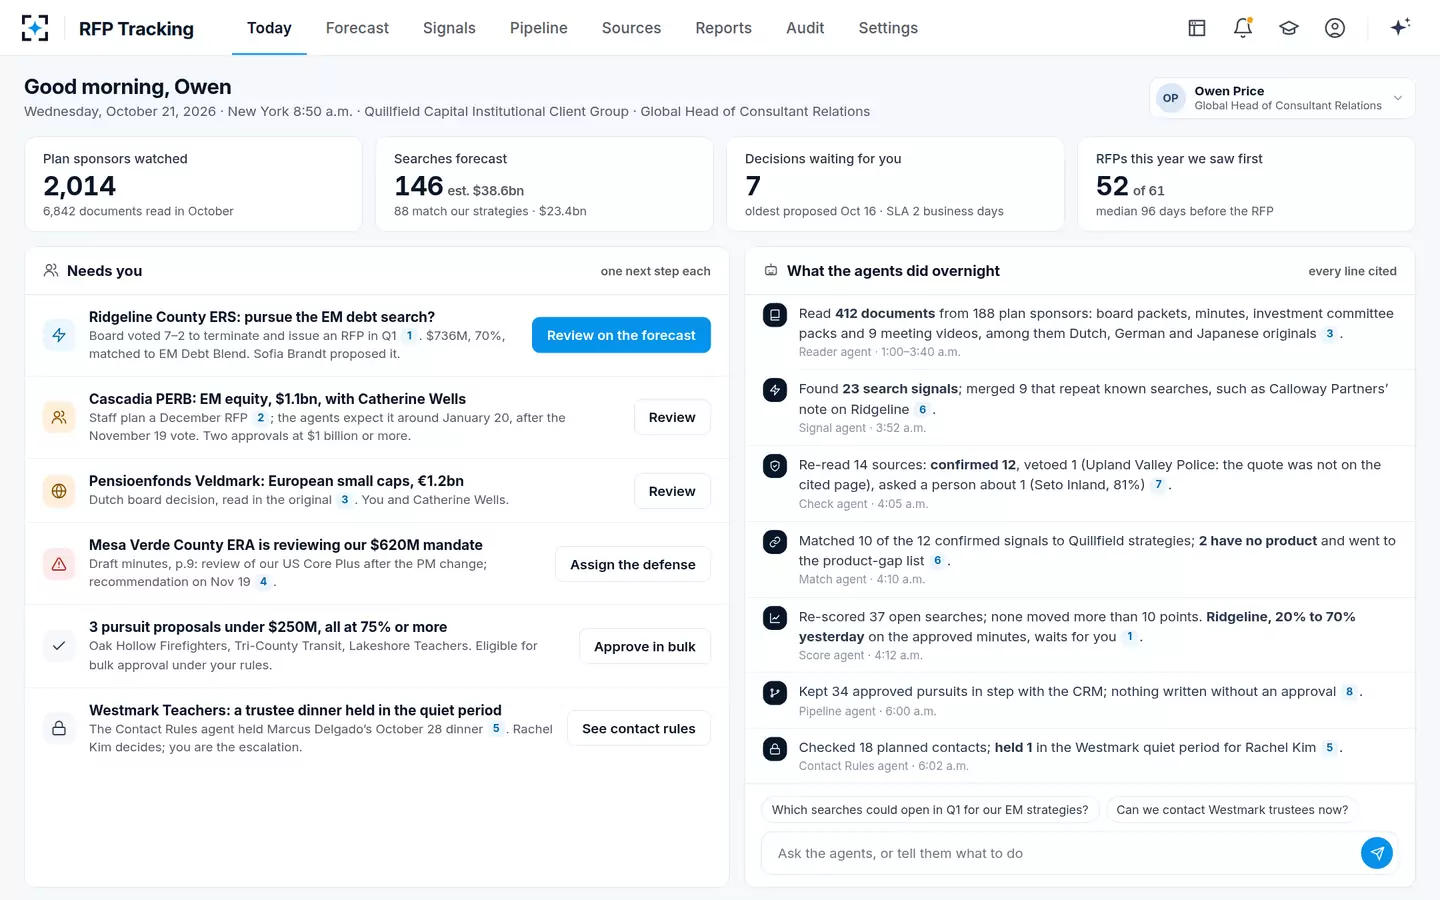Click the agents overnight panel header icon
Viewport: 1440px width, 900px height.
(771, 271)
